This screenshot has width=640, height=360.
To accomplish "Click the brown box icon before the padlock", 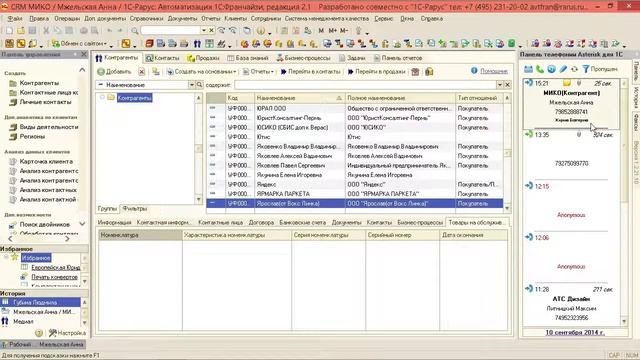I will pyautogui.click(x=415, y=71).
